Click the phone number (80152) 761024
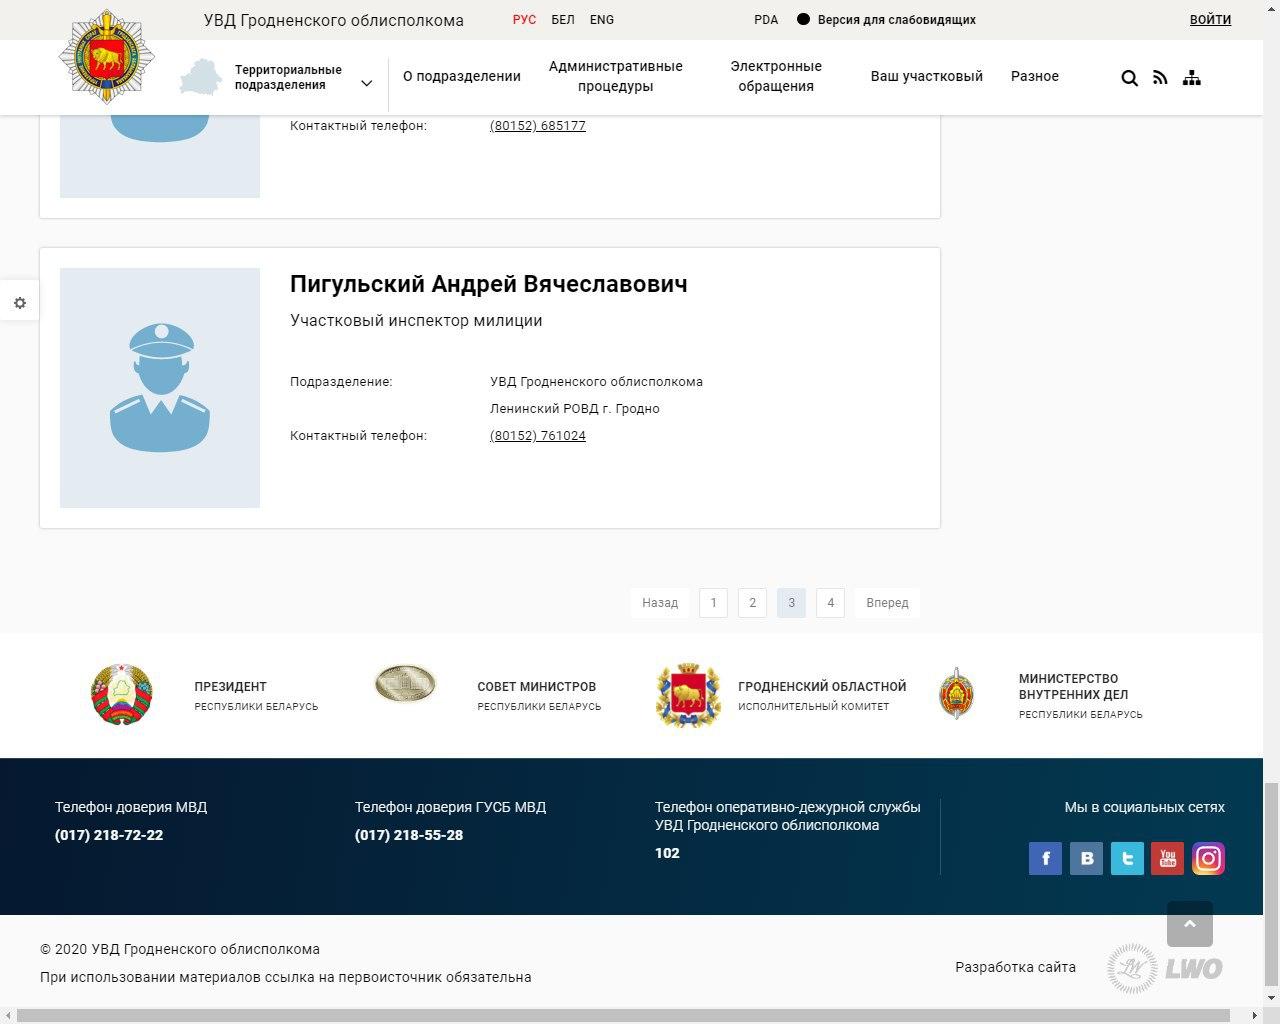The height and width of the screenshot is (1024, 1280). (x=538, y=436)
